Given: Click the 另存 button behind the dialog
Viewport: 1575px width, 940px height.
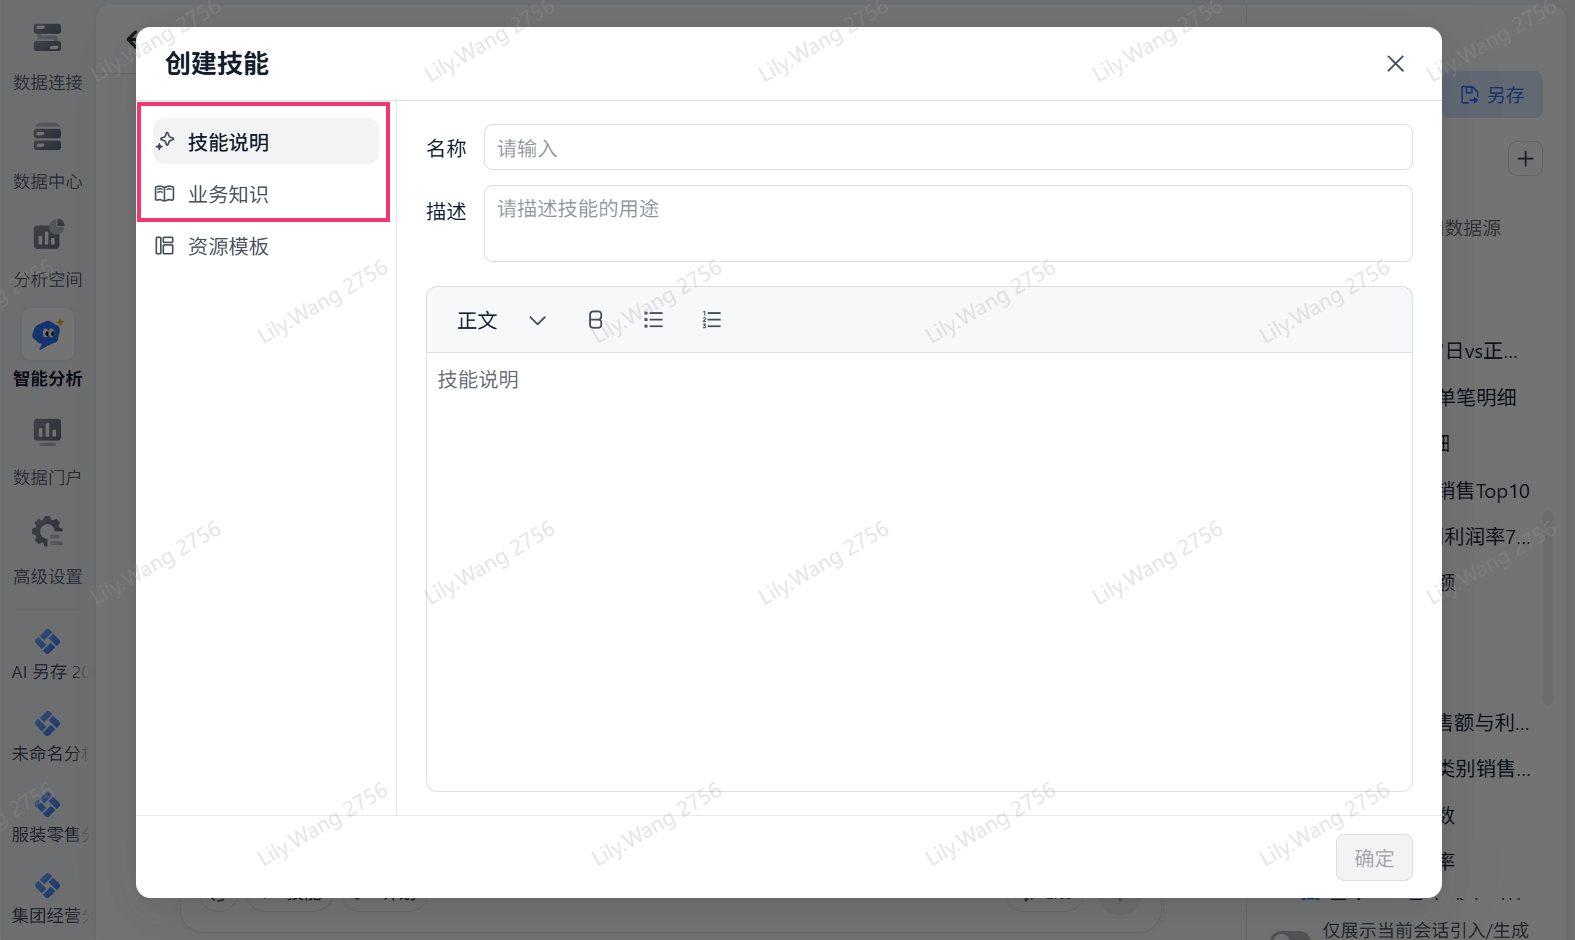Looking at the screenshot, I should pos(1493,95).
